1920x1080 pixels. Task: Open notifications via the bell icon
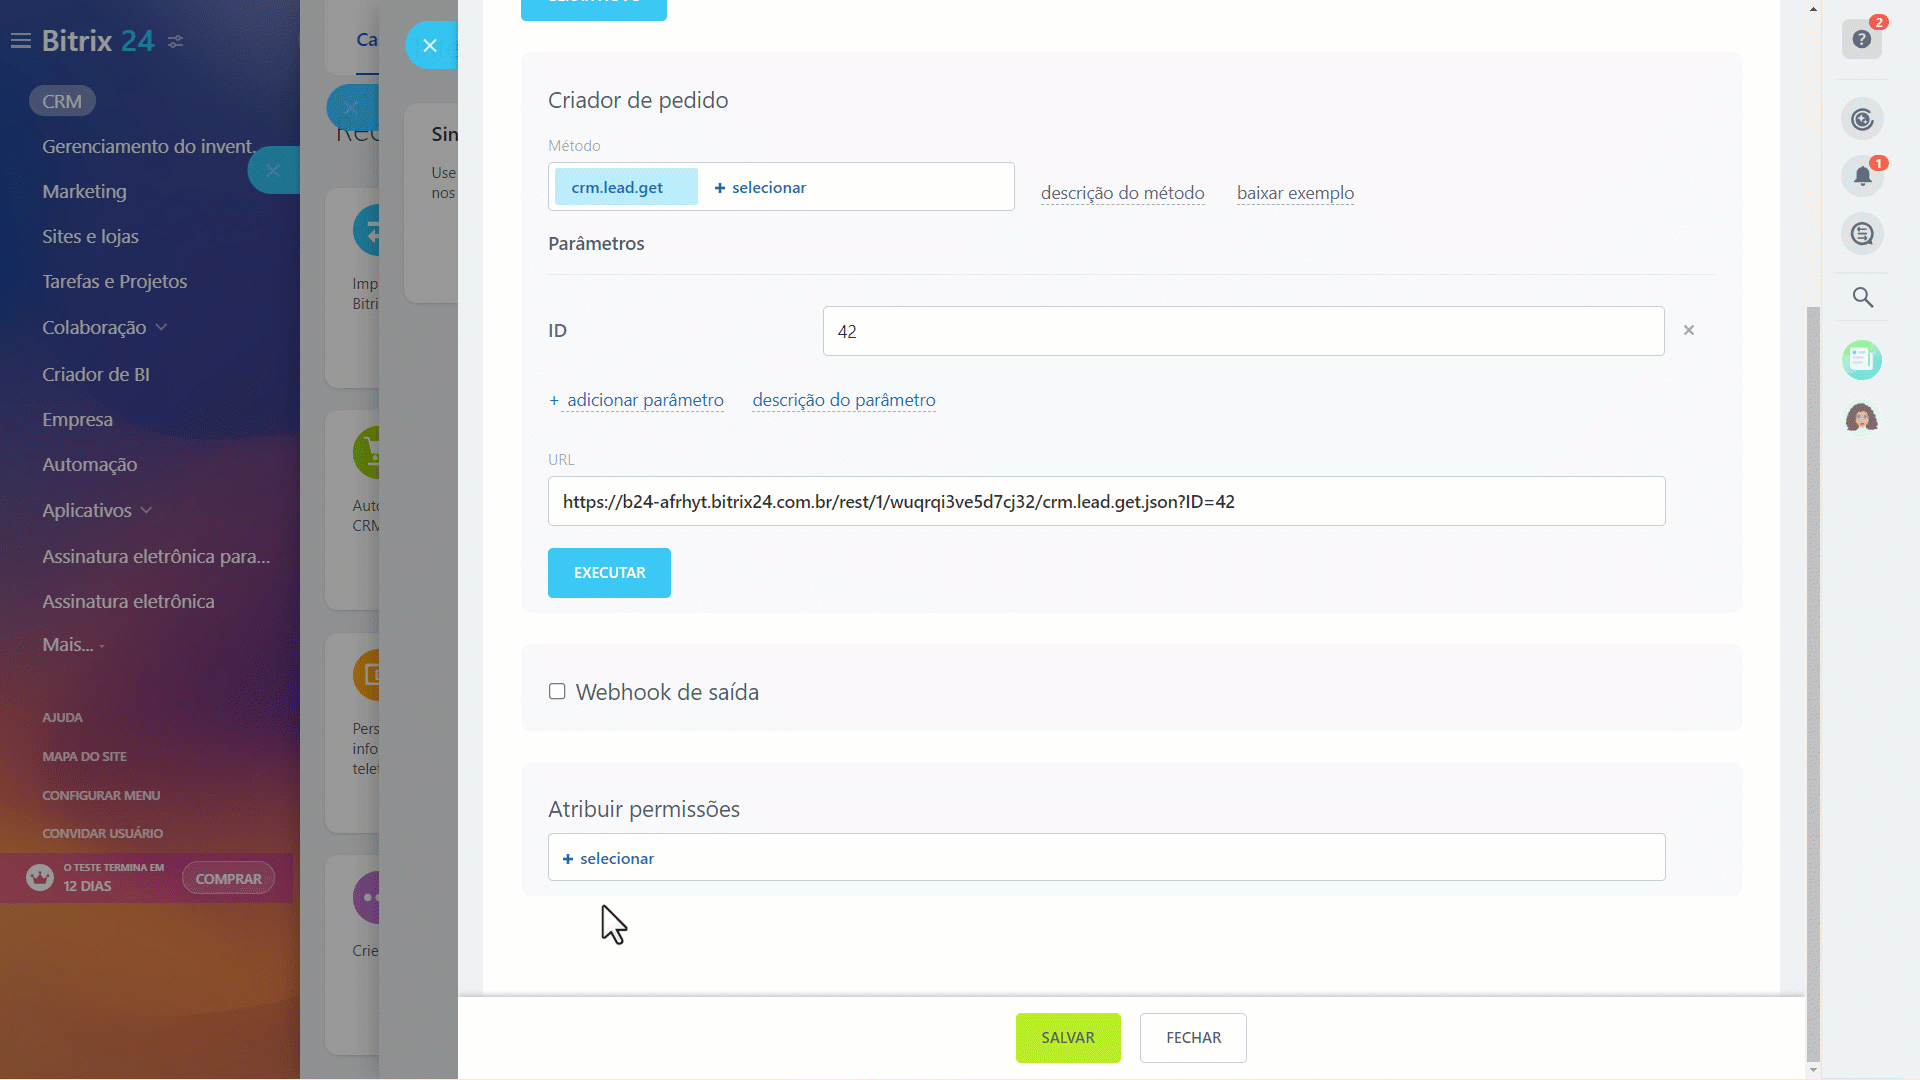(1862, 176)
